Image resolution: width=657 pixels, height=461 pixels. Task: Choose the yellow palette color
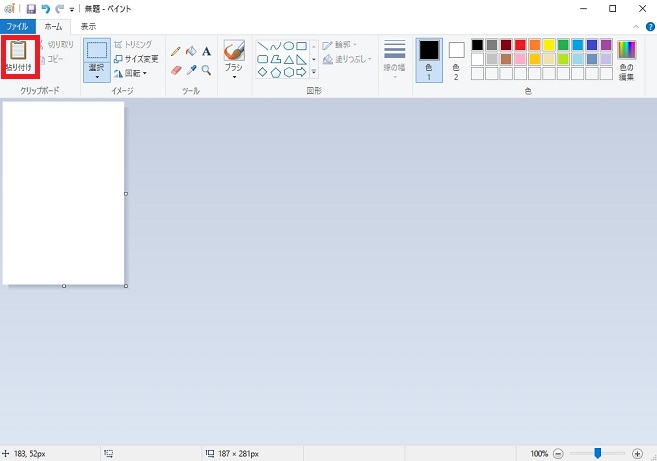click(549, 45)
